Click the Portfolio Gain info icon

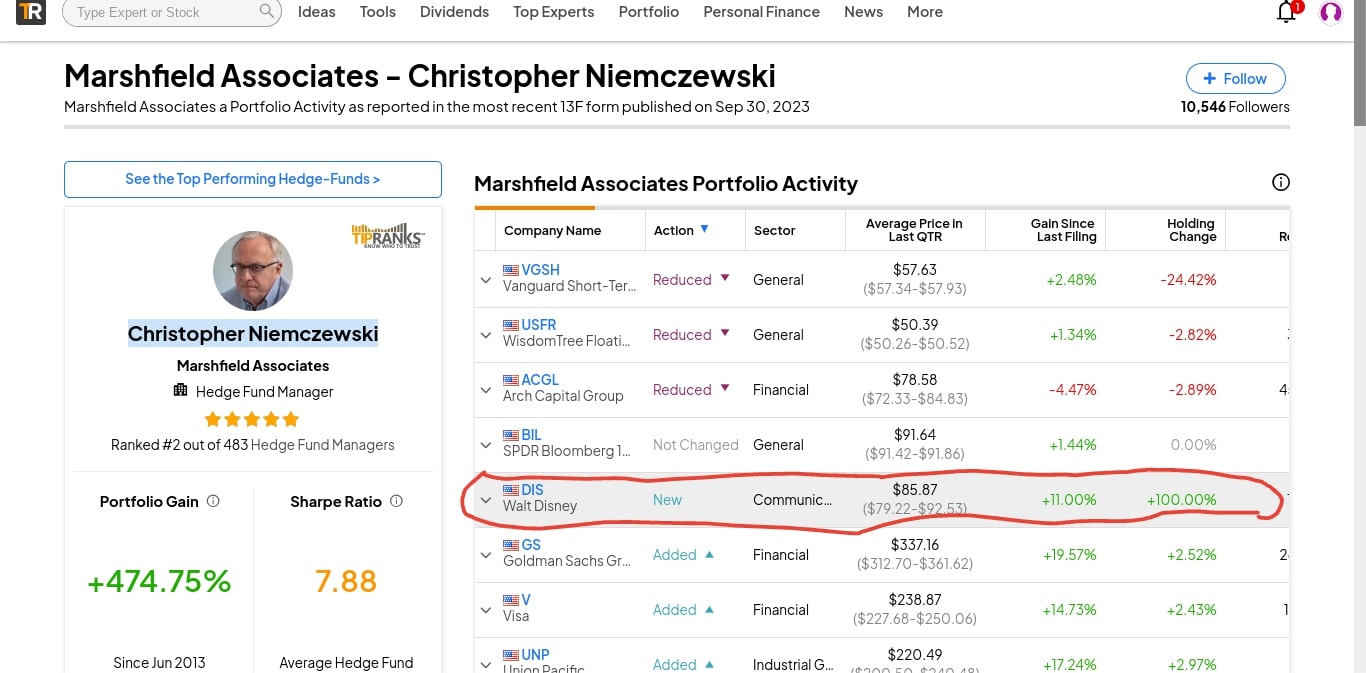pos(213,501)
